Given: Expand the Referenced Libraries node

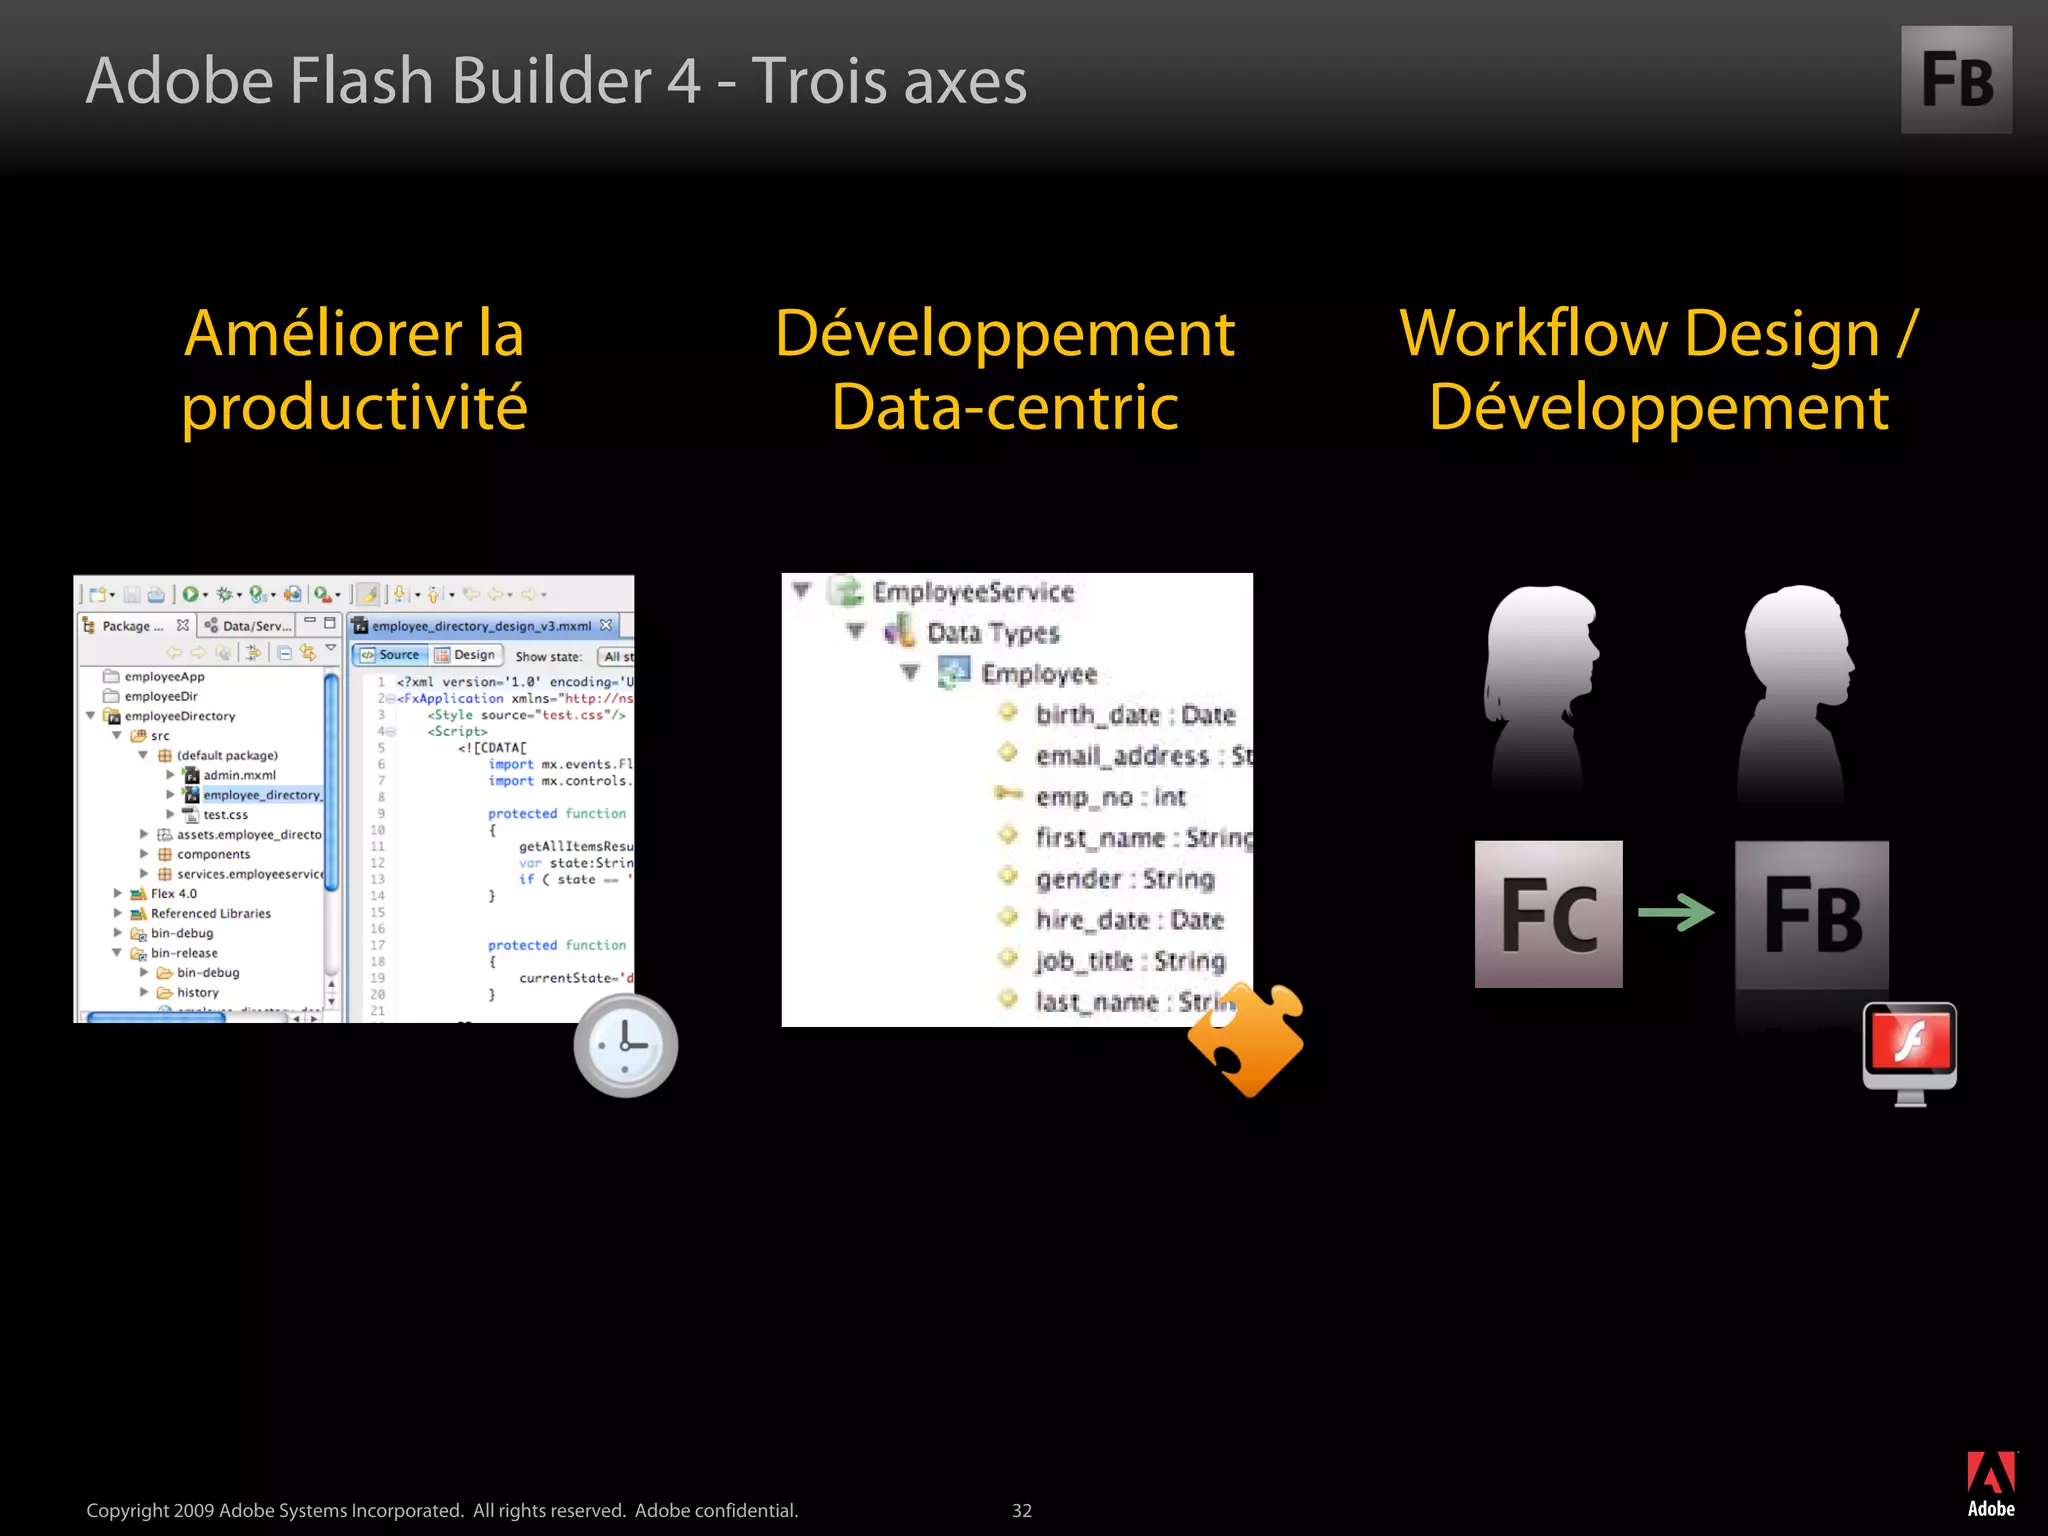Looking at the screenshot, I should (118, 913).
